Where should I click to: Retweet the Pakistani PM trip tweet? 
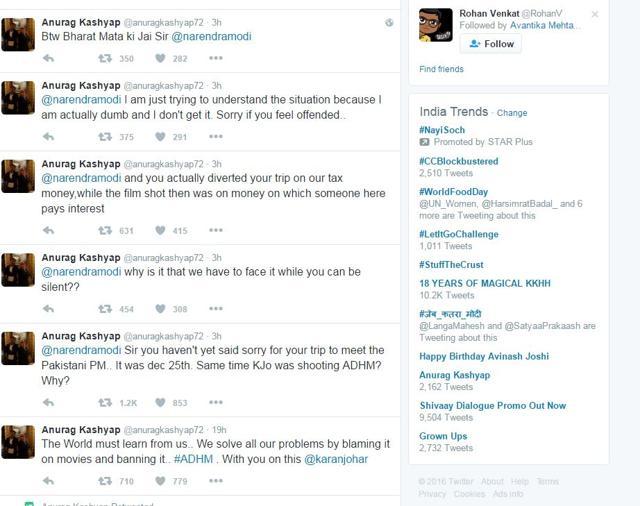point(105,403)
